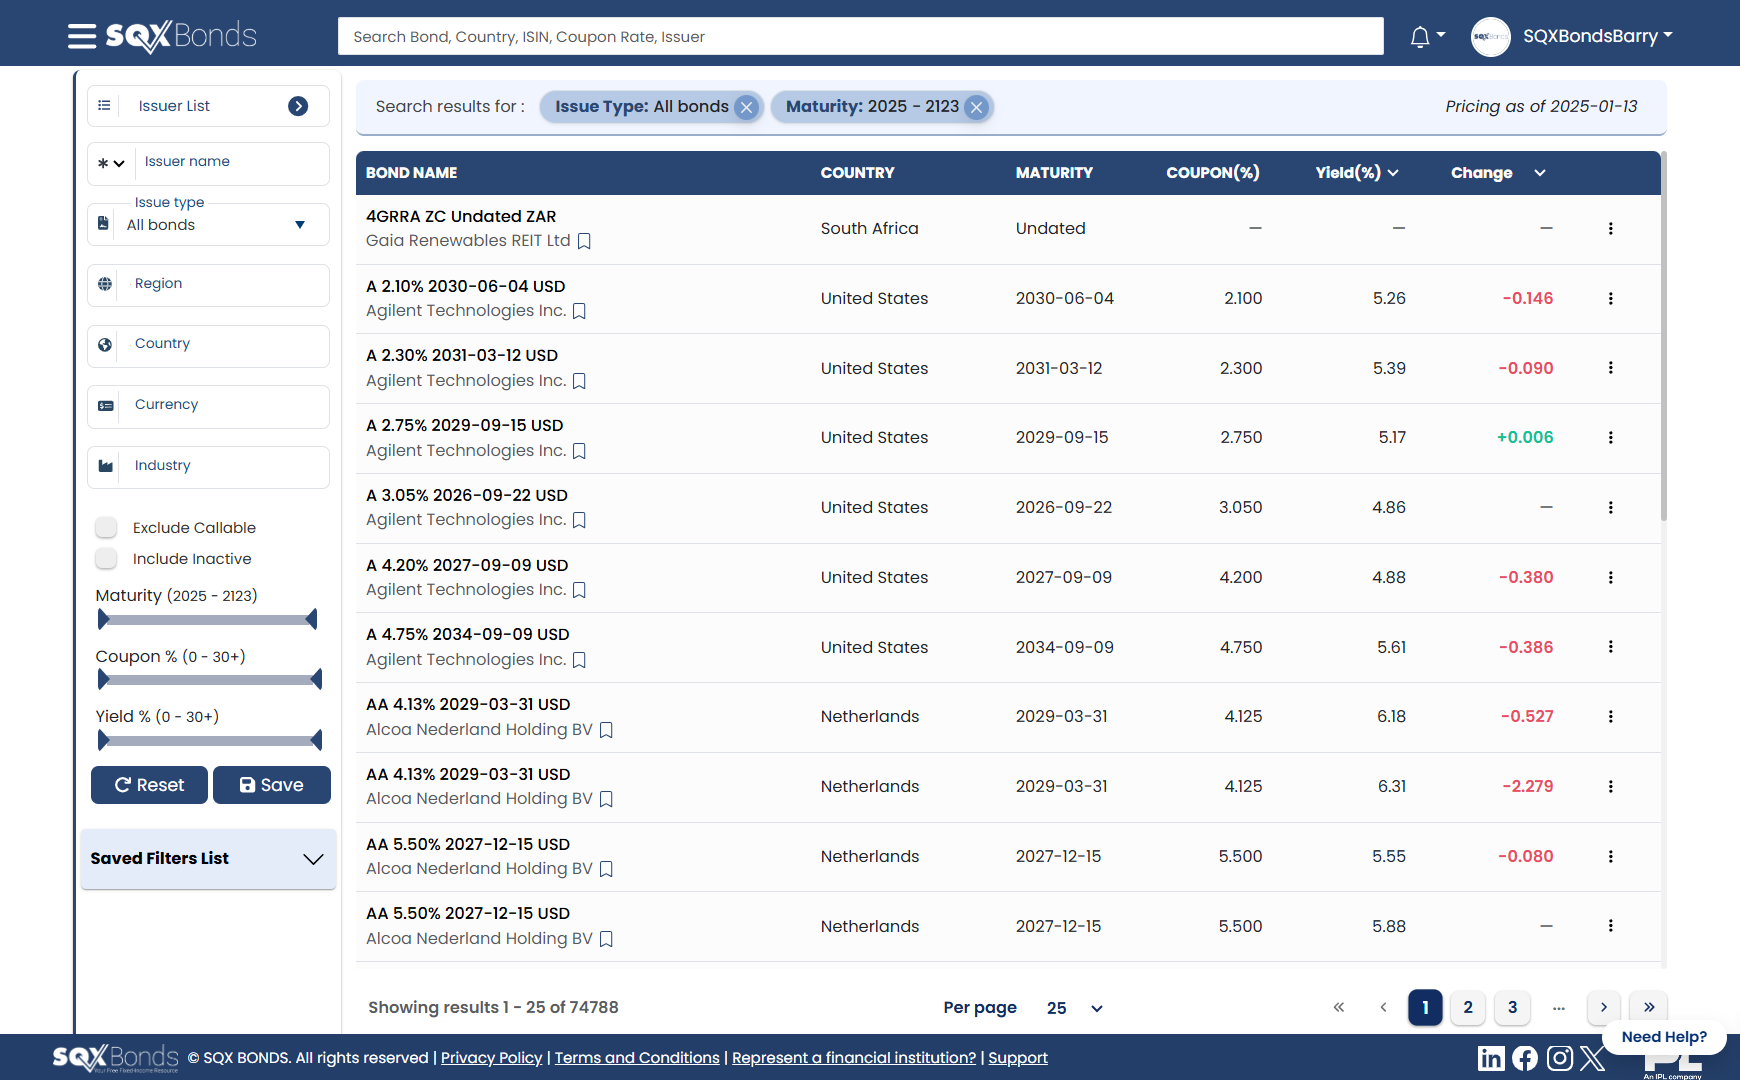Open the Region filter dropdown
The height and width of the screenshot is (1080, 1740).
[208, 285]
